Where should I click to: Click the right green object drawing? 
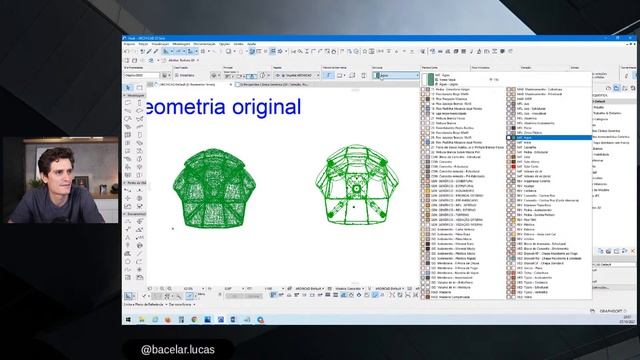coord(357,184)
